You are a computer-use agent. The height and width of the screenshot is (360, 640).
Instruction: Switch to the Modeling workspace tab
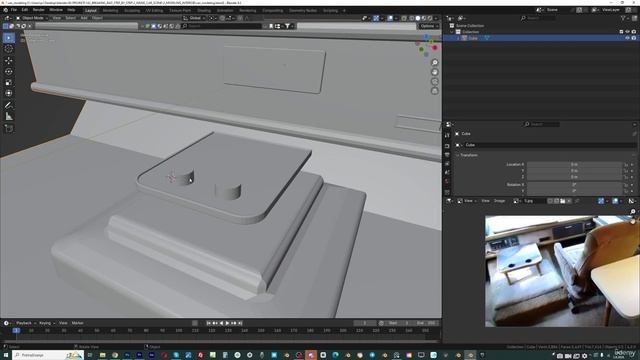(110, 11)
